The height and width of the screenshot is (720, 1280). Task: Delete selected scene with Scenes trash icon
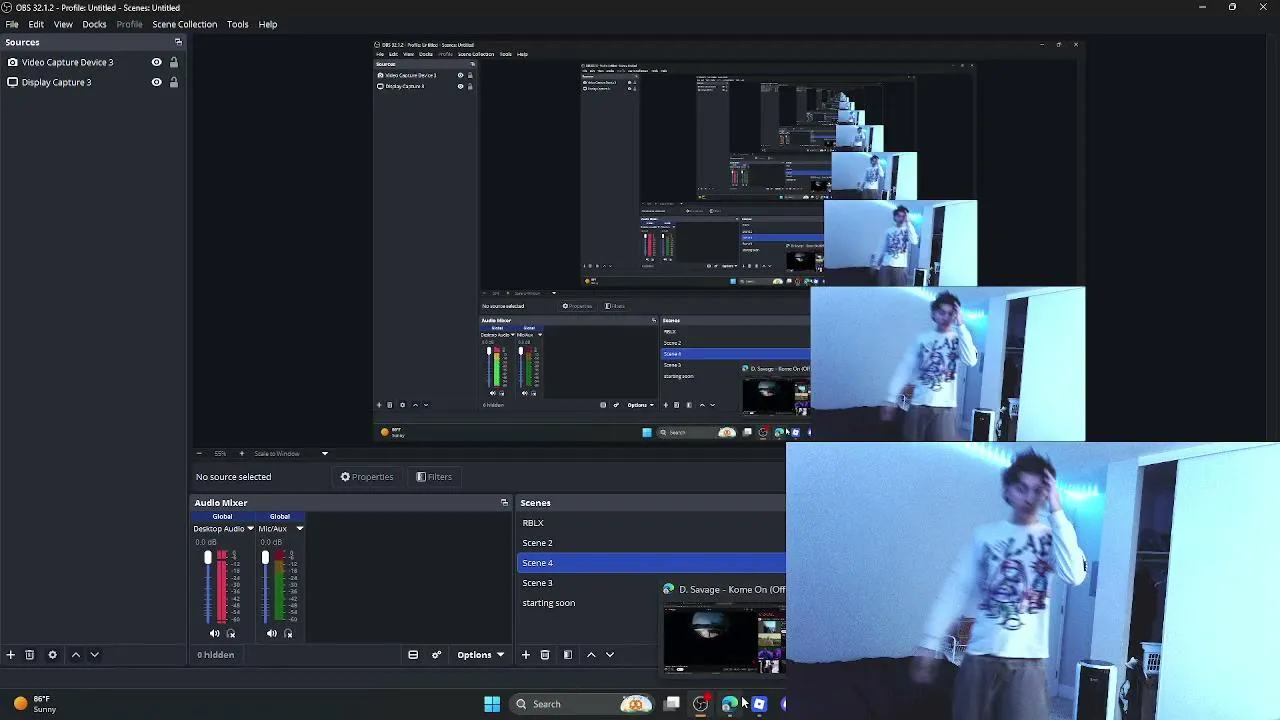pos(545,655)
